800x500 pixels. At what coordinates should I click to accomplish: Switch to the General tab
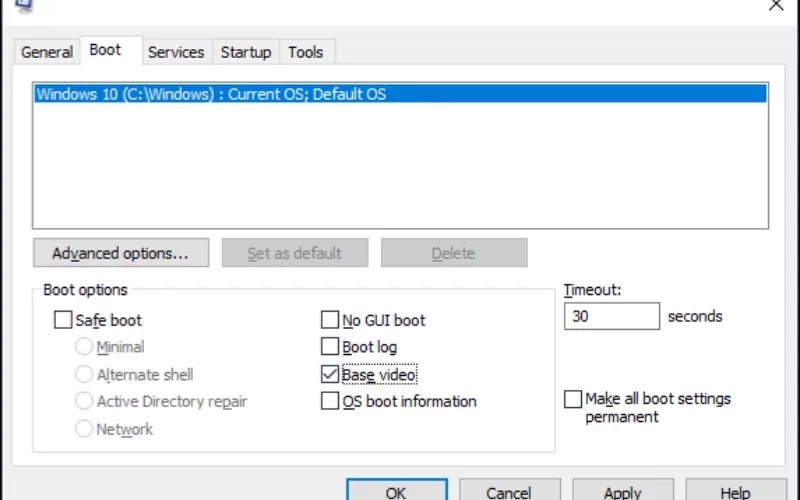pos(47,52)
